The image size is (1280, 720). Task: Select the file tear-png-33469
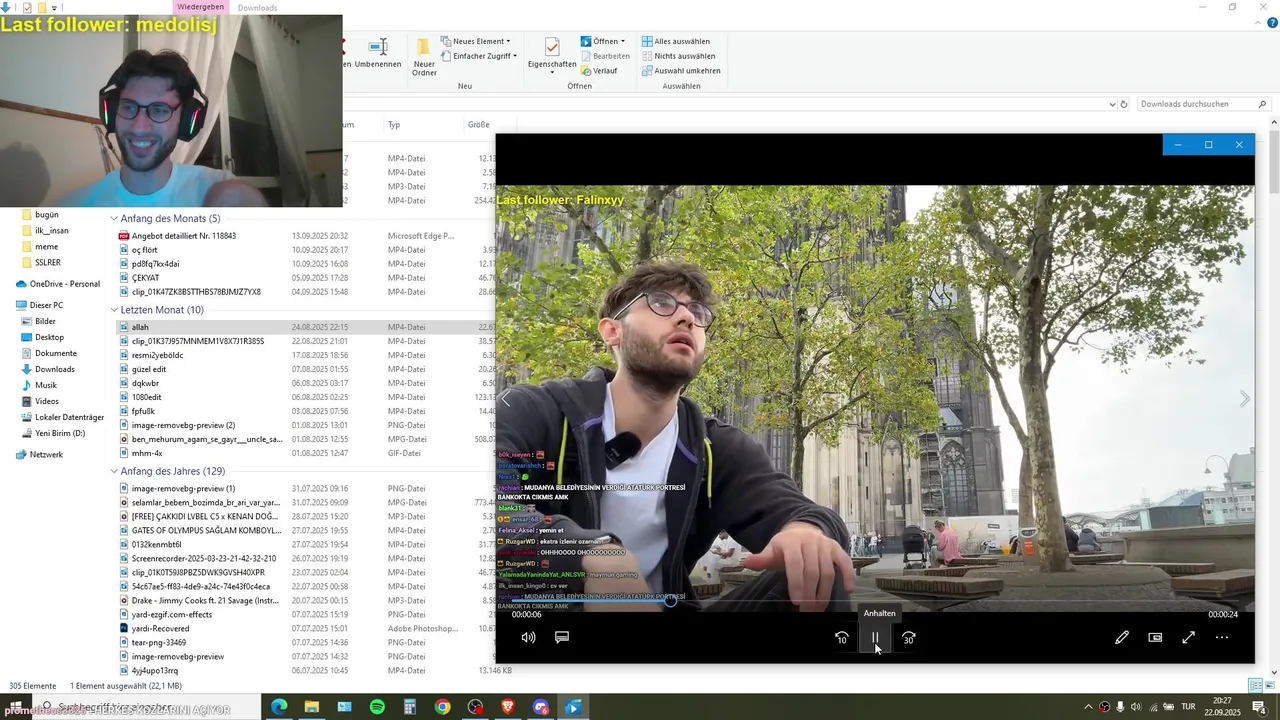[159, 643]
